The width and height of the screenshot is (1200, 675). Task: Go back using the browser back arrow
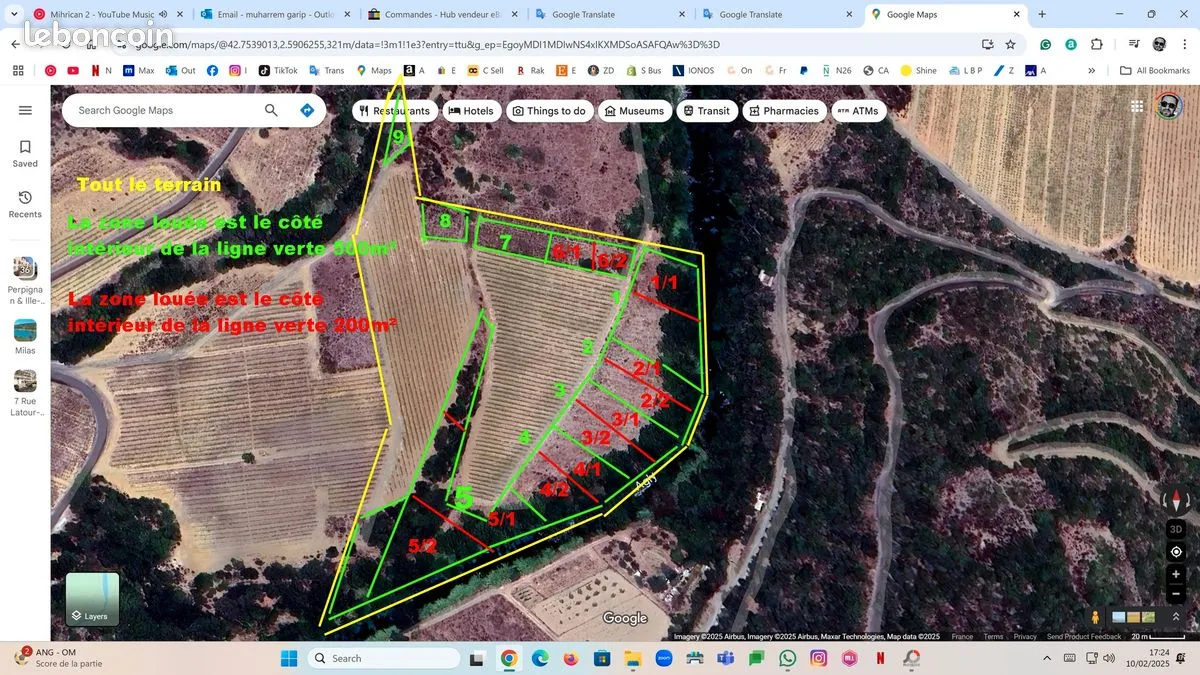tap(15, 45)
